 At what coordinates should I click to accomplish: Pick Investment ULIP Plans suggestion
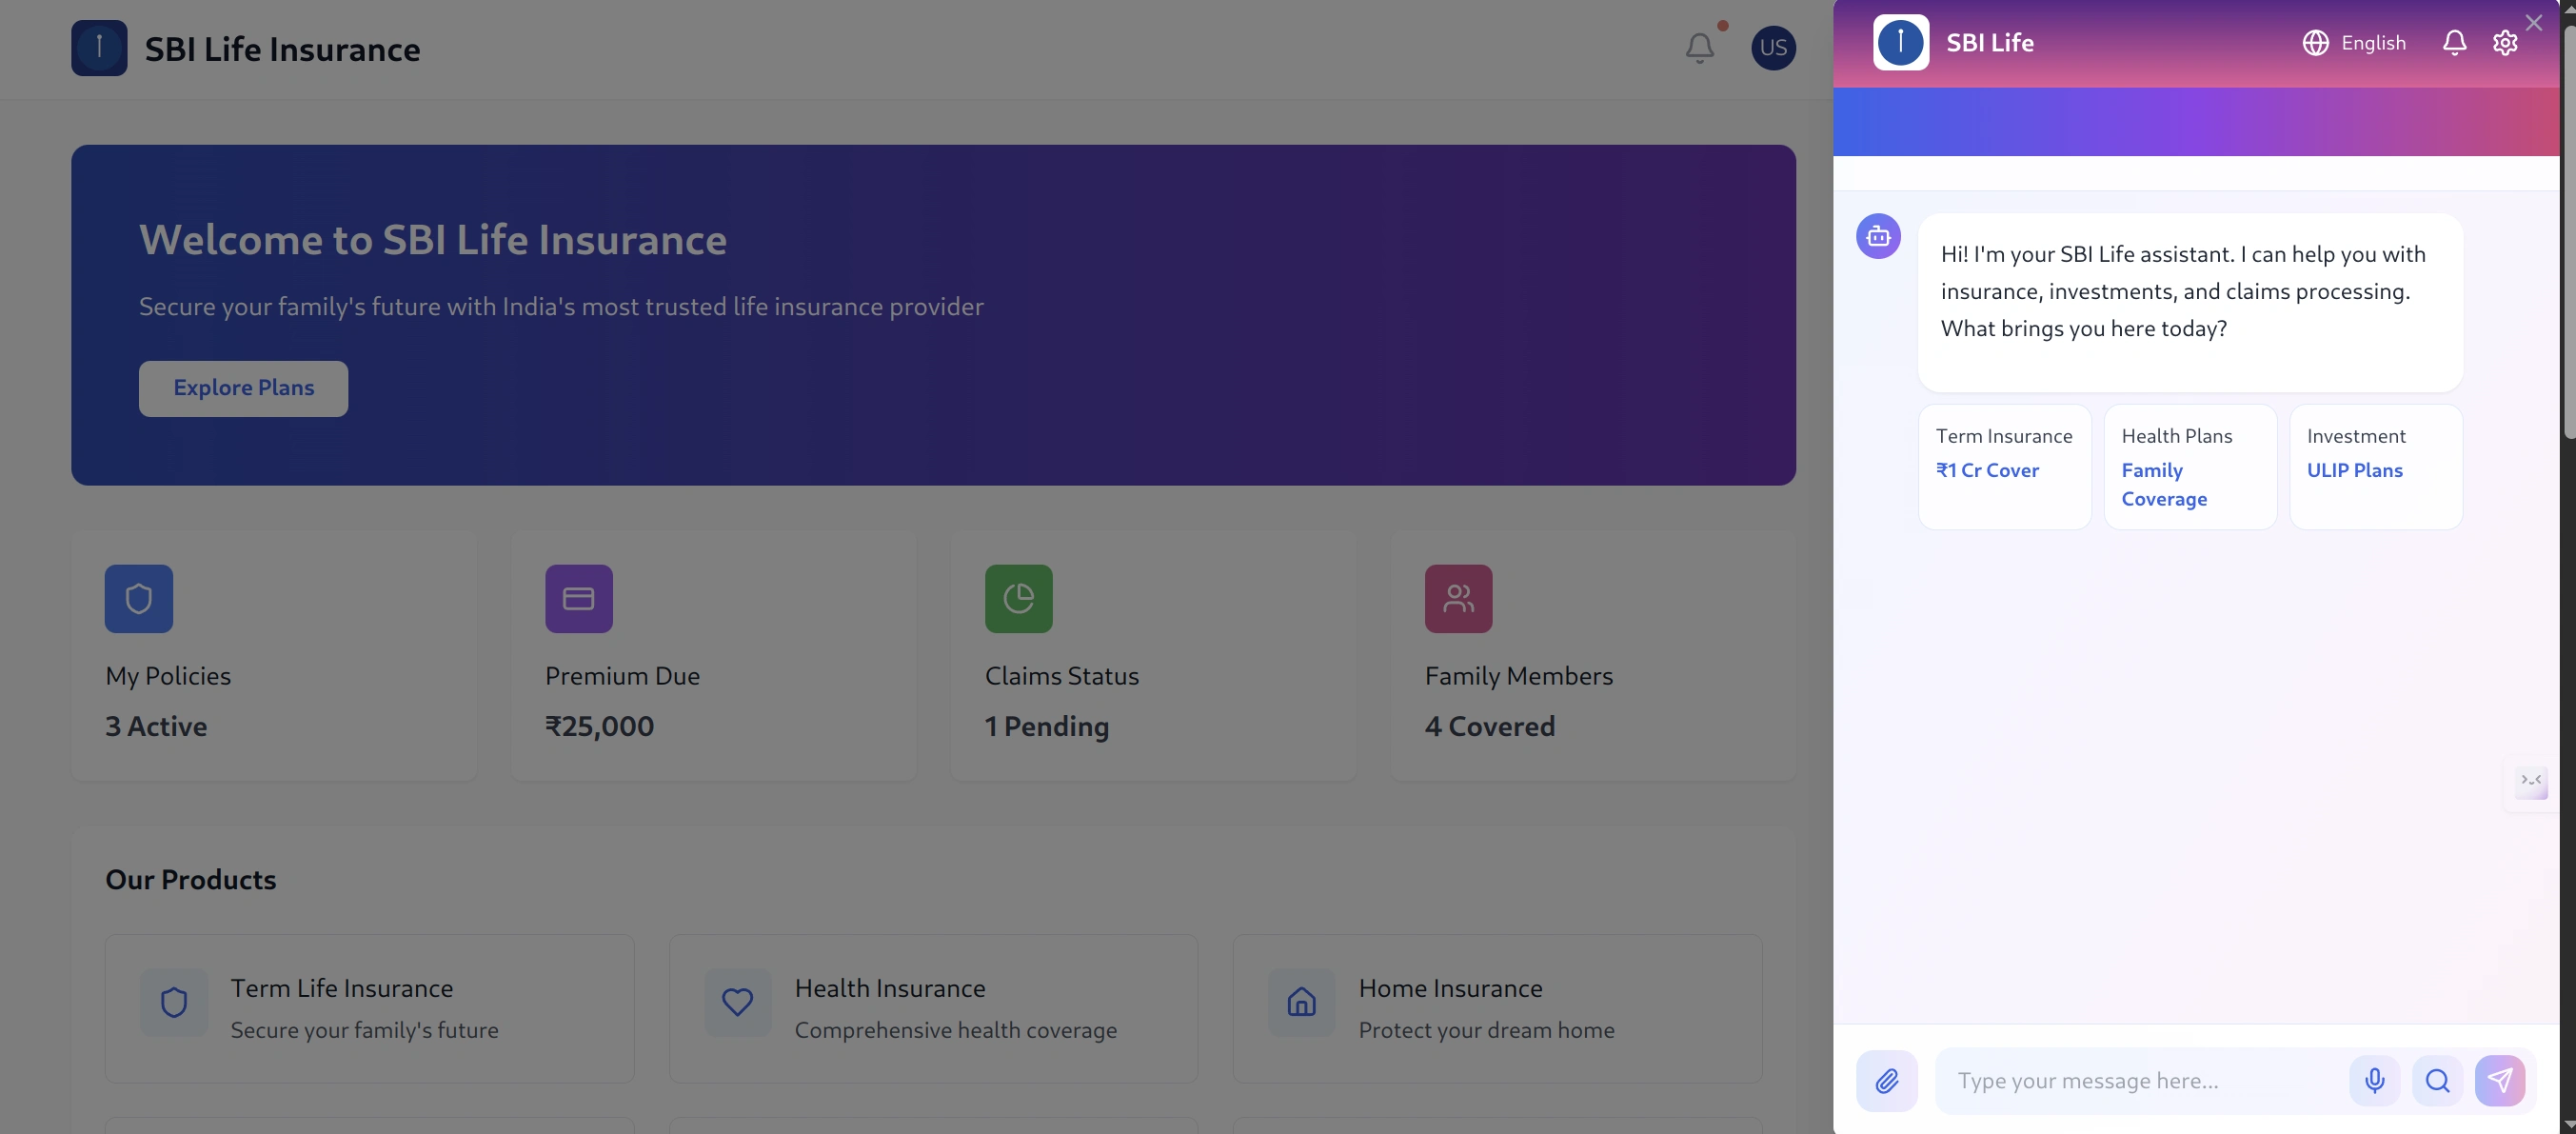pyautogui.click(x=2375, y=466)
